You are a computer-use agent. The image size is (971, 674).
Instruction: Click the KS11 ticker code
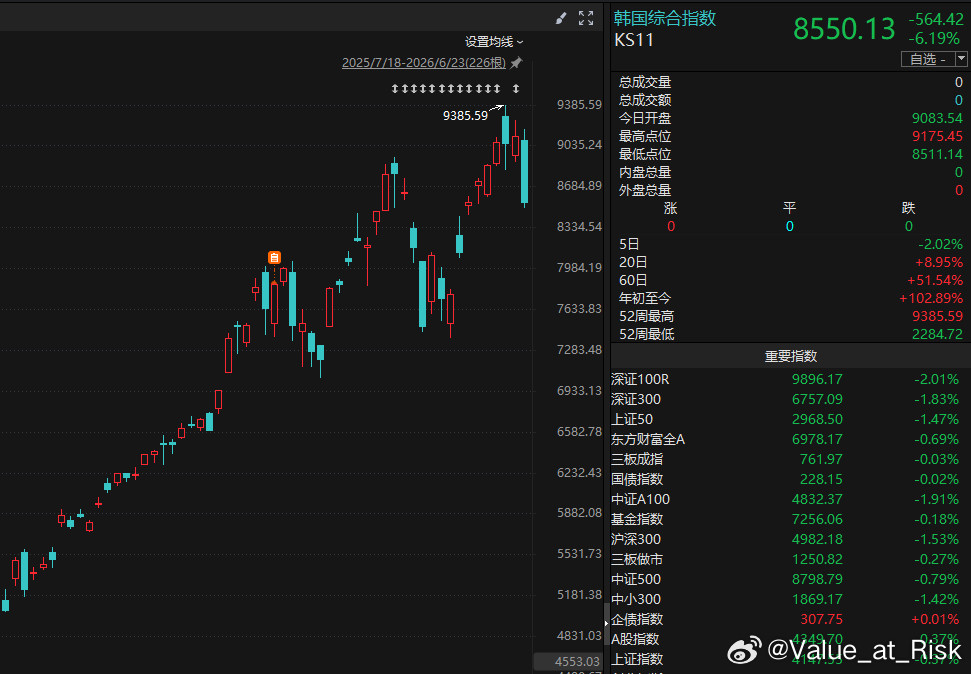(634, 40)
